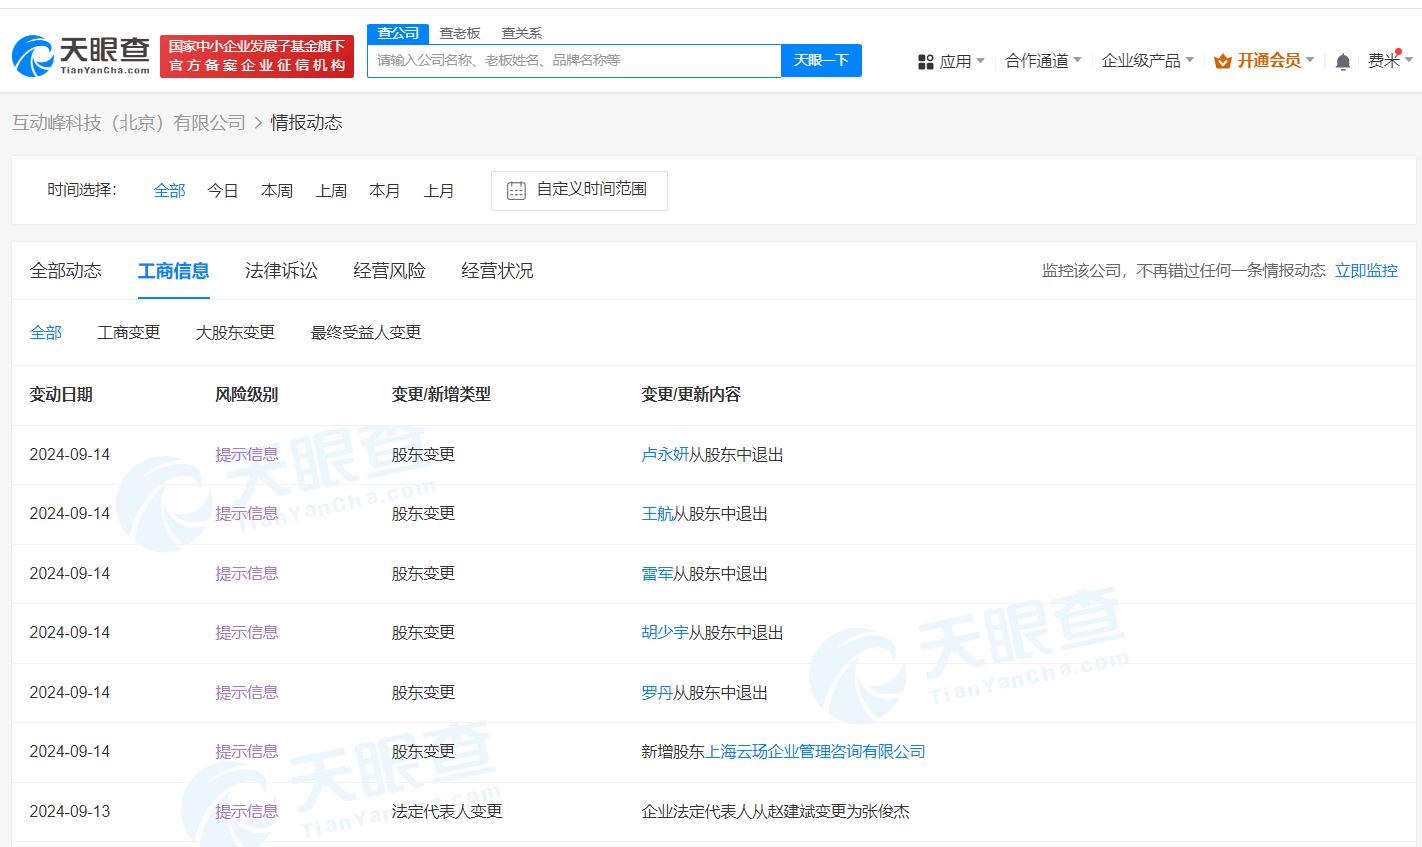Click the Tianyancha logo

(x=78, y=55)
